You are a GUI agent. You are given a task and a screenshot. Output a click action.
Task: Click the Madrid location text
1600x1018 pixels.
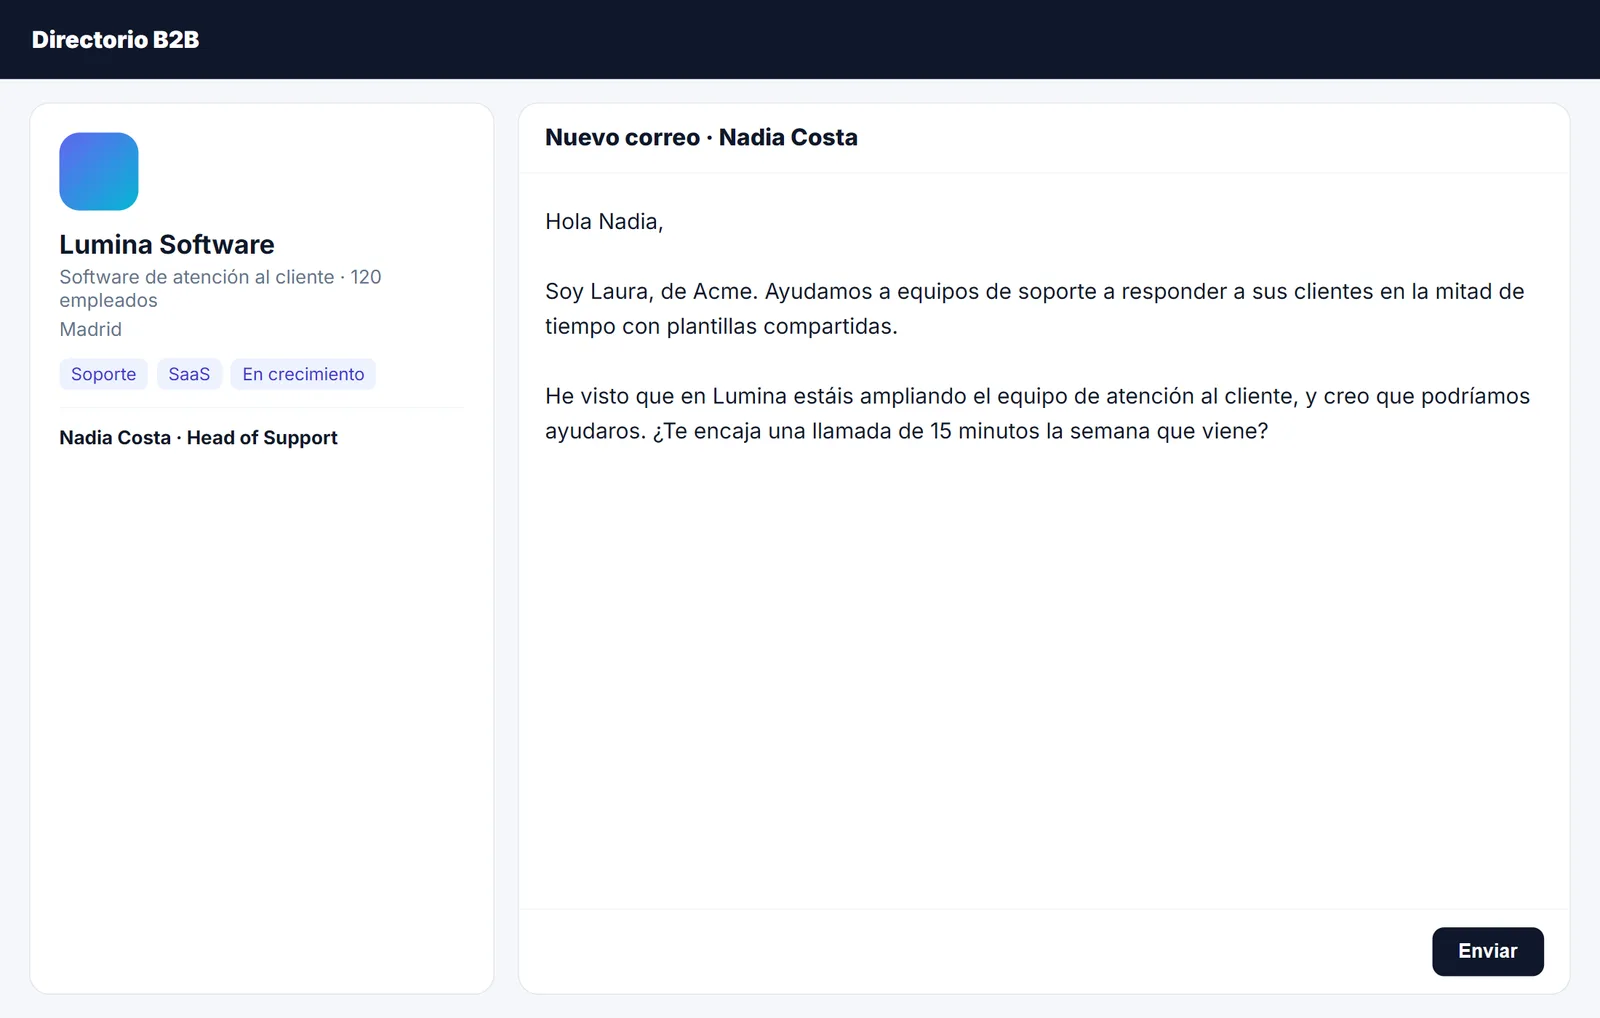pos(90,329)
